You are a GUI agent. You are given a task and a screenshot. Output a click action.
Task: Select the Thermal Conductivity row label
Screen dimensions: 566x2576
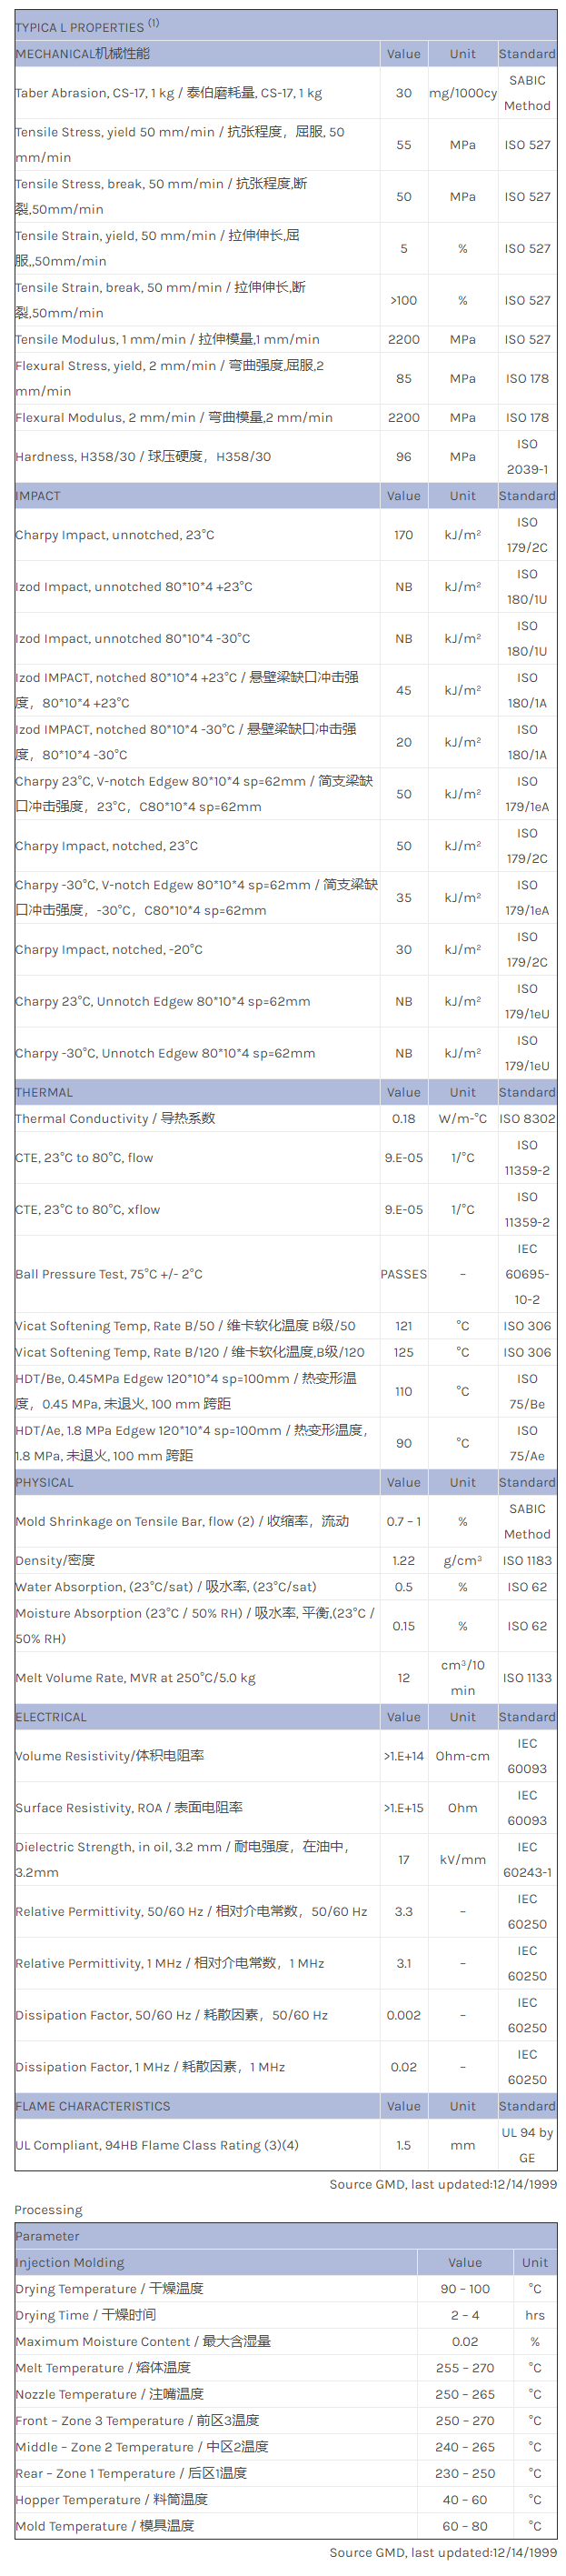point(115,1118)
